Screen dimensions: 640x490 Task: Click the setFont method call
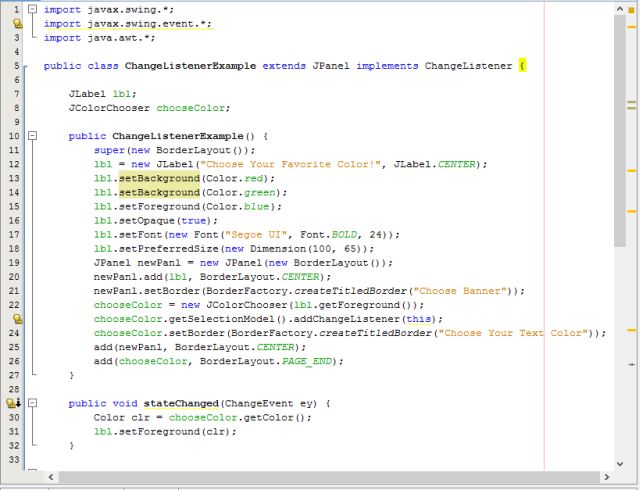(x=140, y=235)
